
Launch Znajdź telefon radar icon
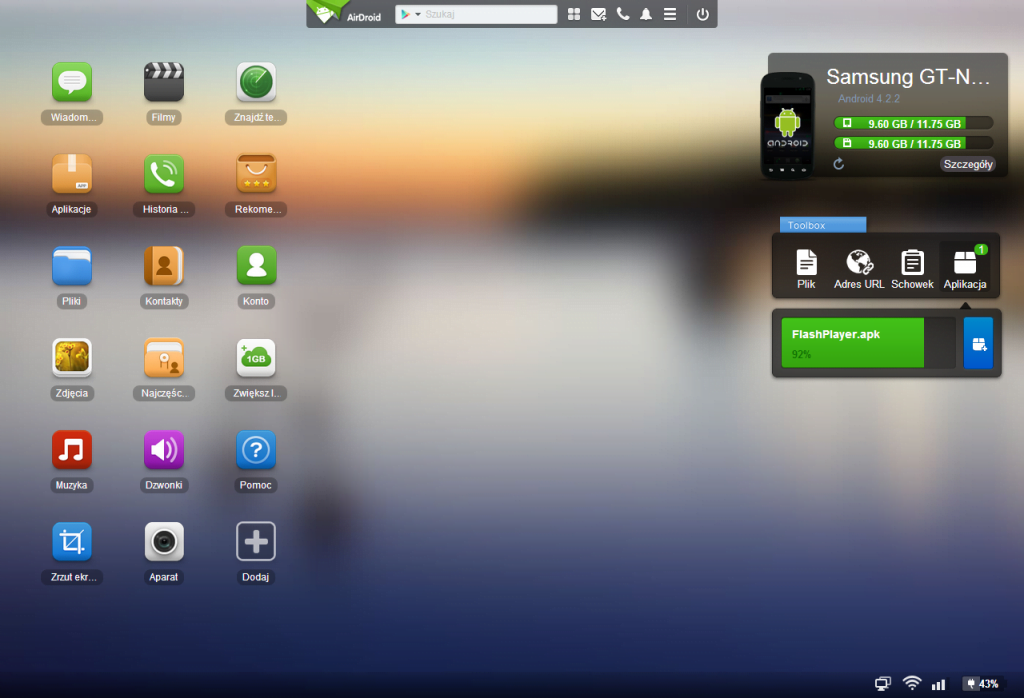(256, 82)
